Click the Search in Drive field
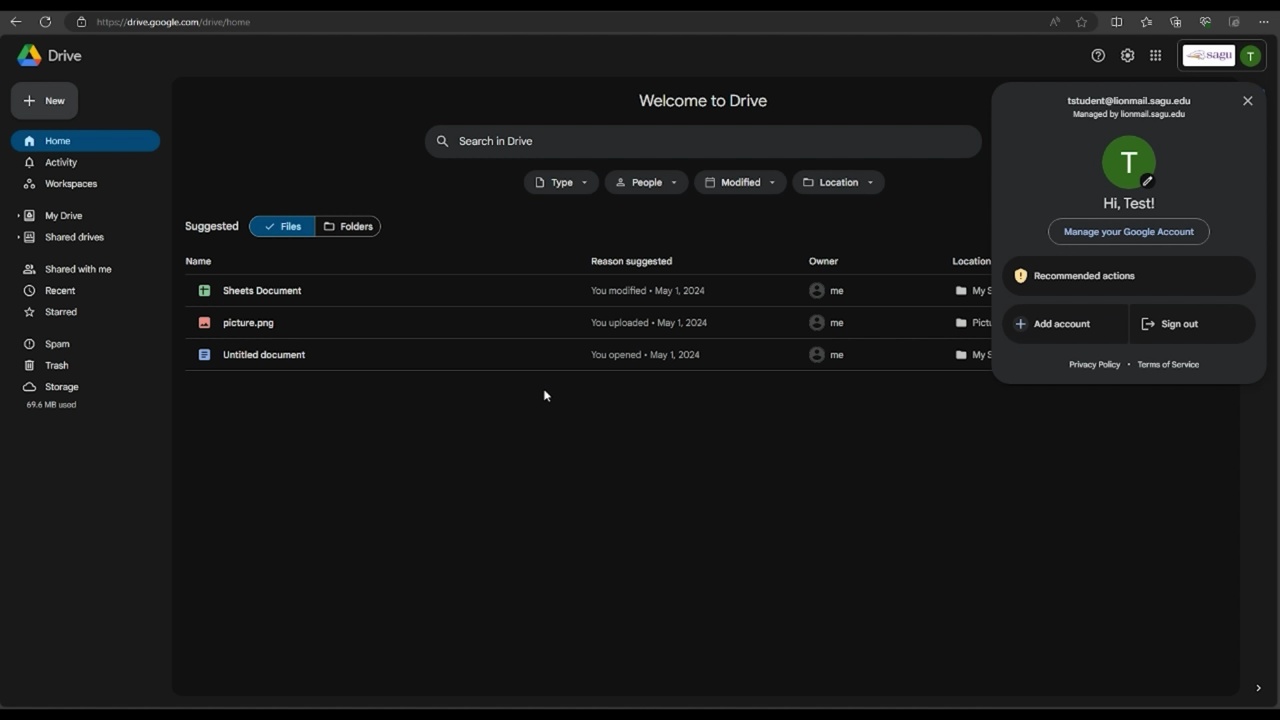The width and height of the screenshot is (1280, 720). pos(703,141)
